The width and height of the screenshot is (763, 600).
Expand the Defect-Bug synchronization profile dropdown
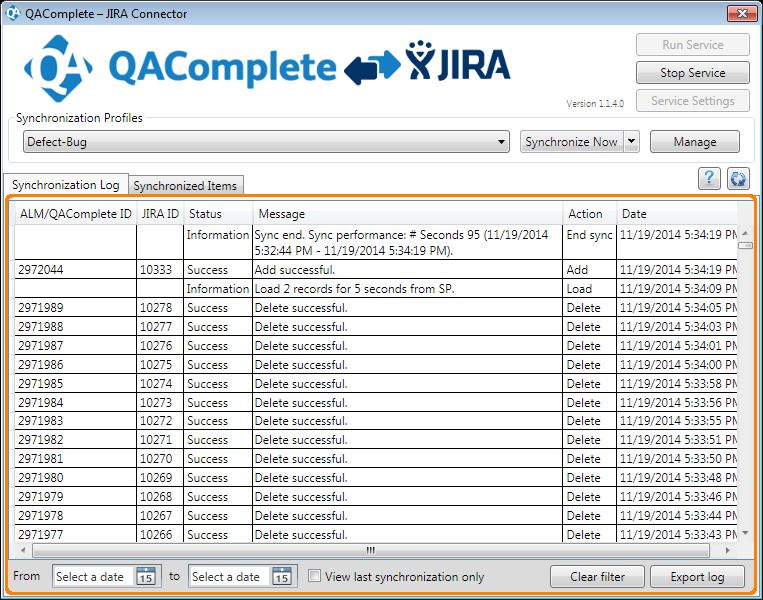266,142
